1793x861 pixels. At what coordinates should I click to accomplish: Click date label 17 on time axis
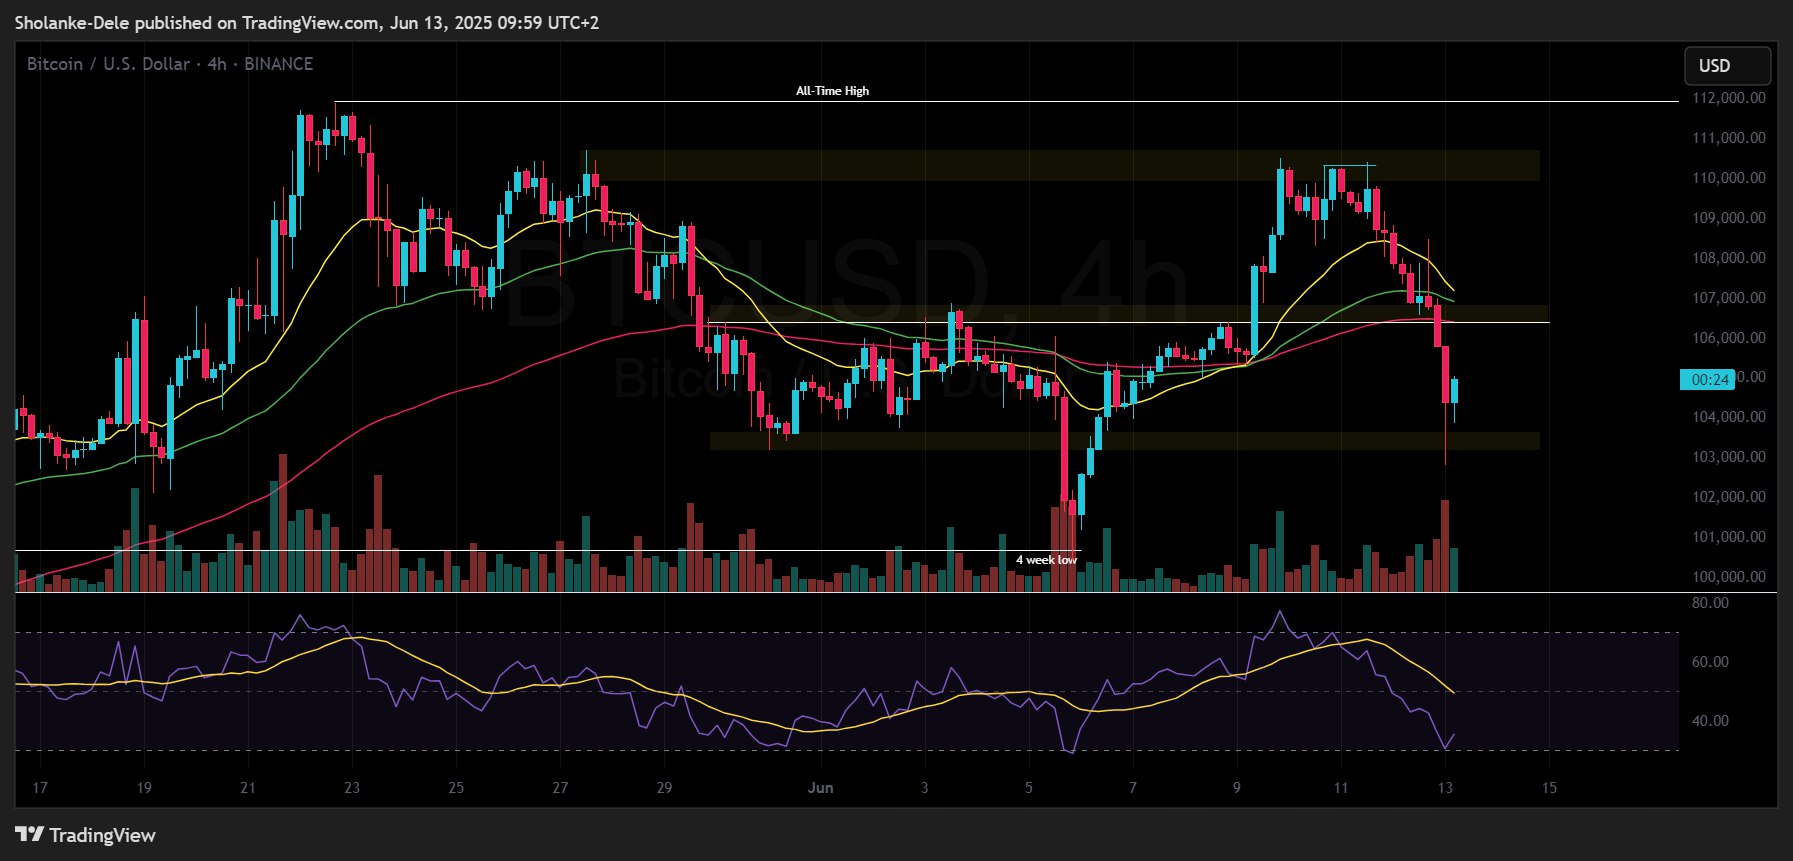tap(40, 788)
